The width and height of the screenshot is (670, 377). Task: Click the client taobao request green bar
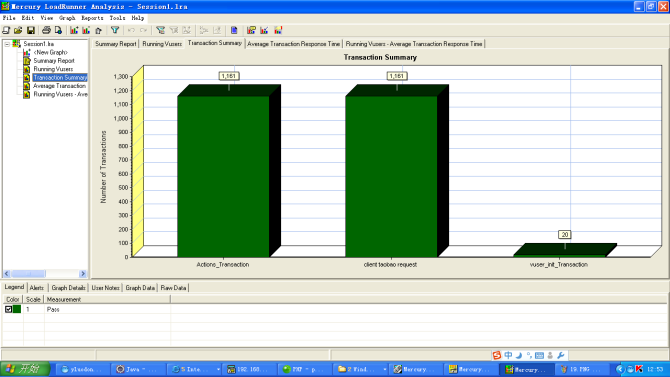(391, 176)
